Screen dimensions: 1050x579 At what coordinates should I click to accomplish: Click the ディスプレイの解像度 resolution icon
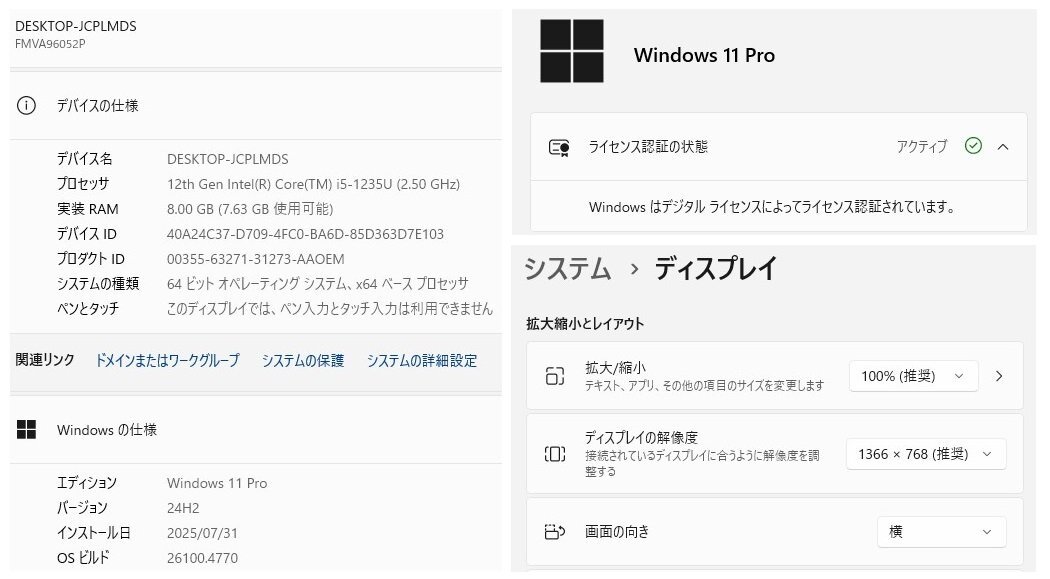coord(555,454)
